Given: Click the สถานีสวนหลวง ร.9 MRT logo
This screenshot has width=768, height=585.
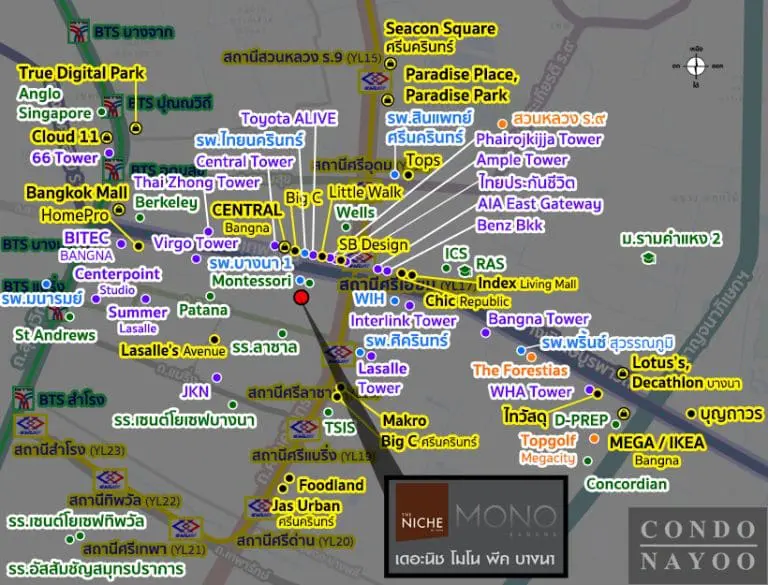Looking at the screenshot, I should pos(375,80).
